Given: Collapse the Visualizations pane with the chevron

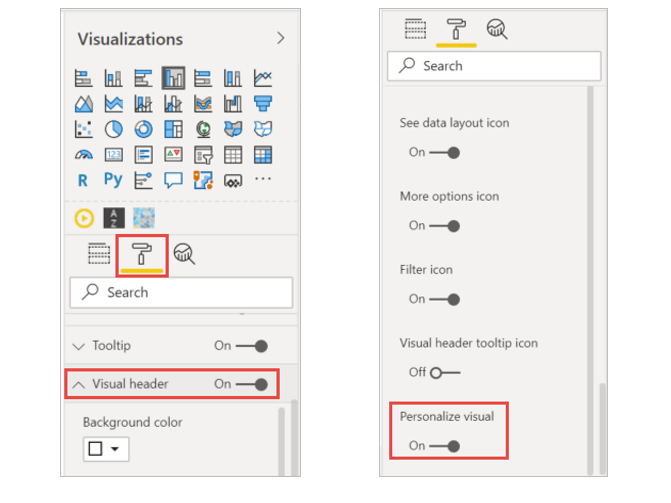Looking at the screenshot, I should pos(280,38).
